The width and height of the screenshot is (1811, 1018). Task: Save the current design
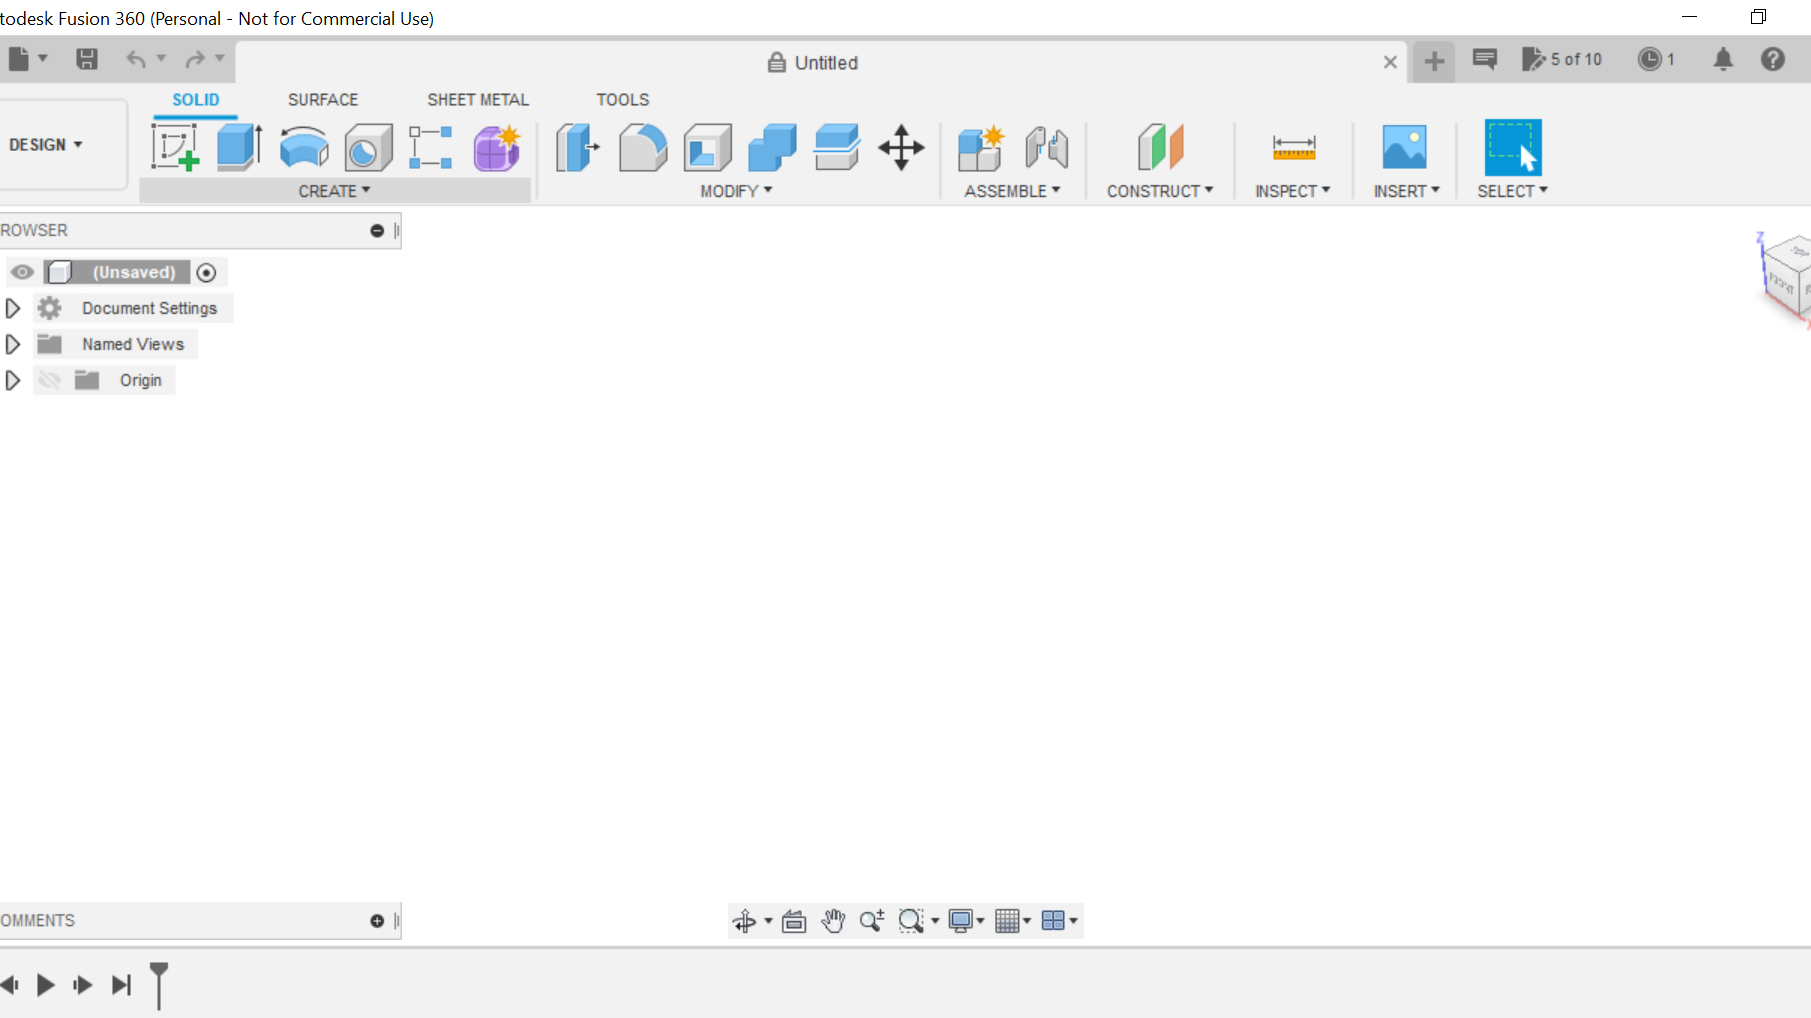tap(86, 58)
